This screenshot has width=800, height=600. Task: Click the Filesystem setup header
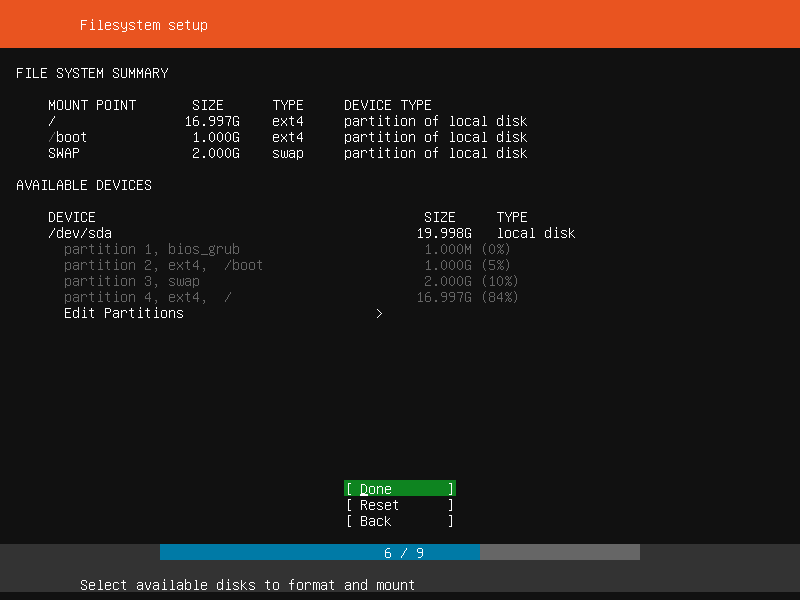coord(143,24)
